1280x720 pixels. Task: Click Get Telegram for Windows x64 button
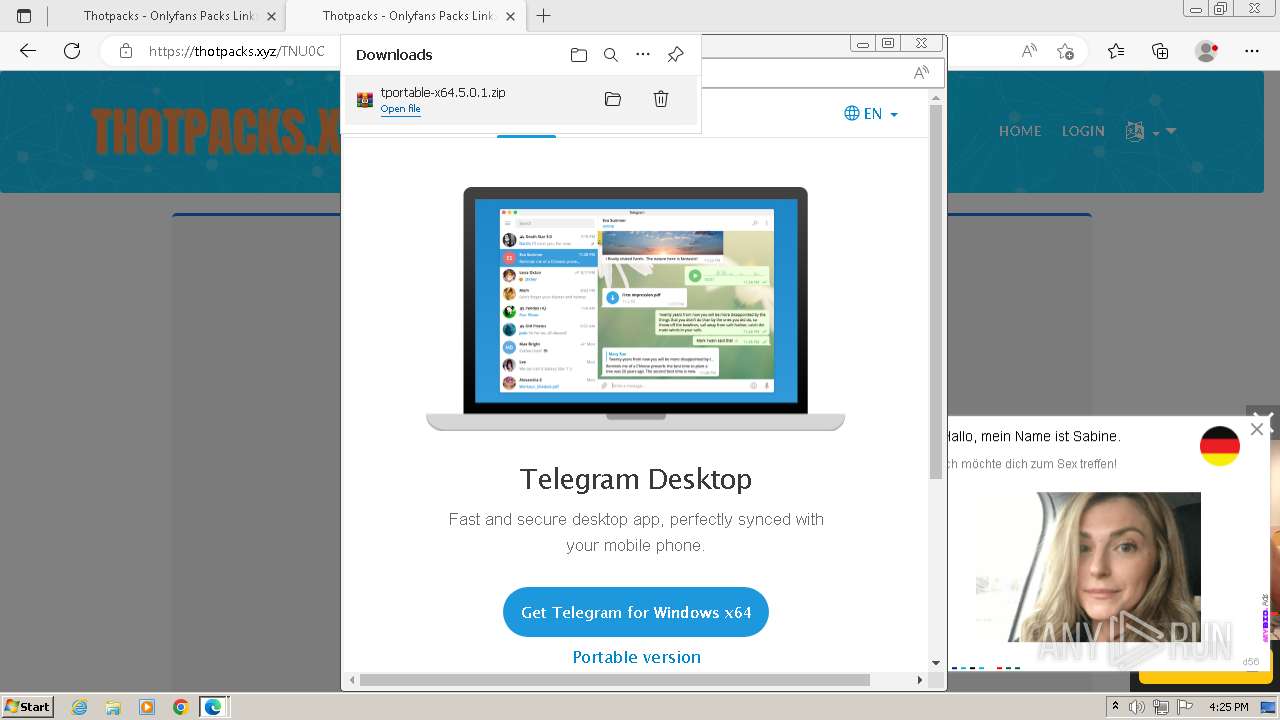pyautogui.click(x=636, y=612)
